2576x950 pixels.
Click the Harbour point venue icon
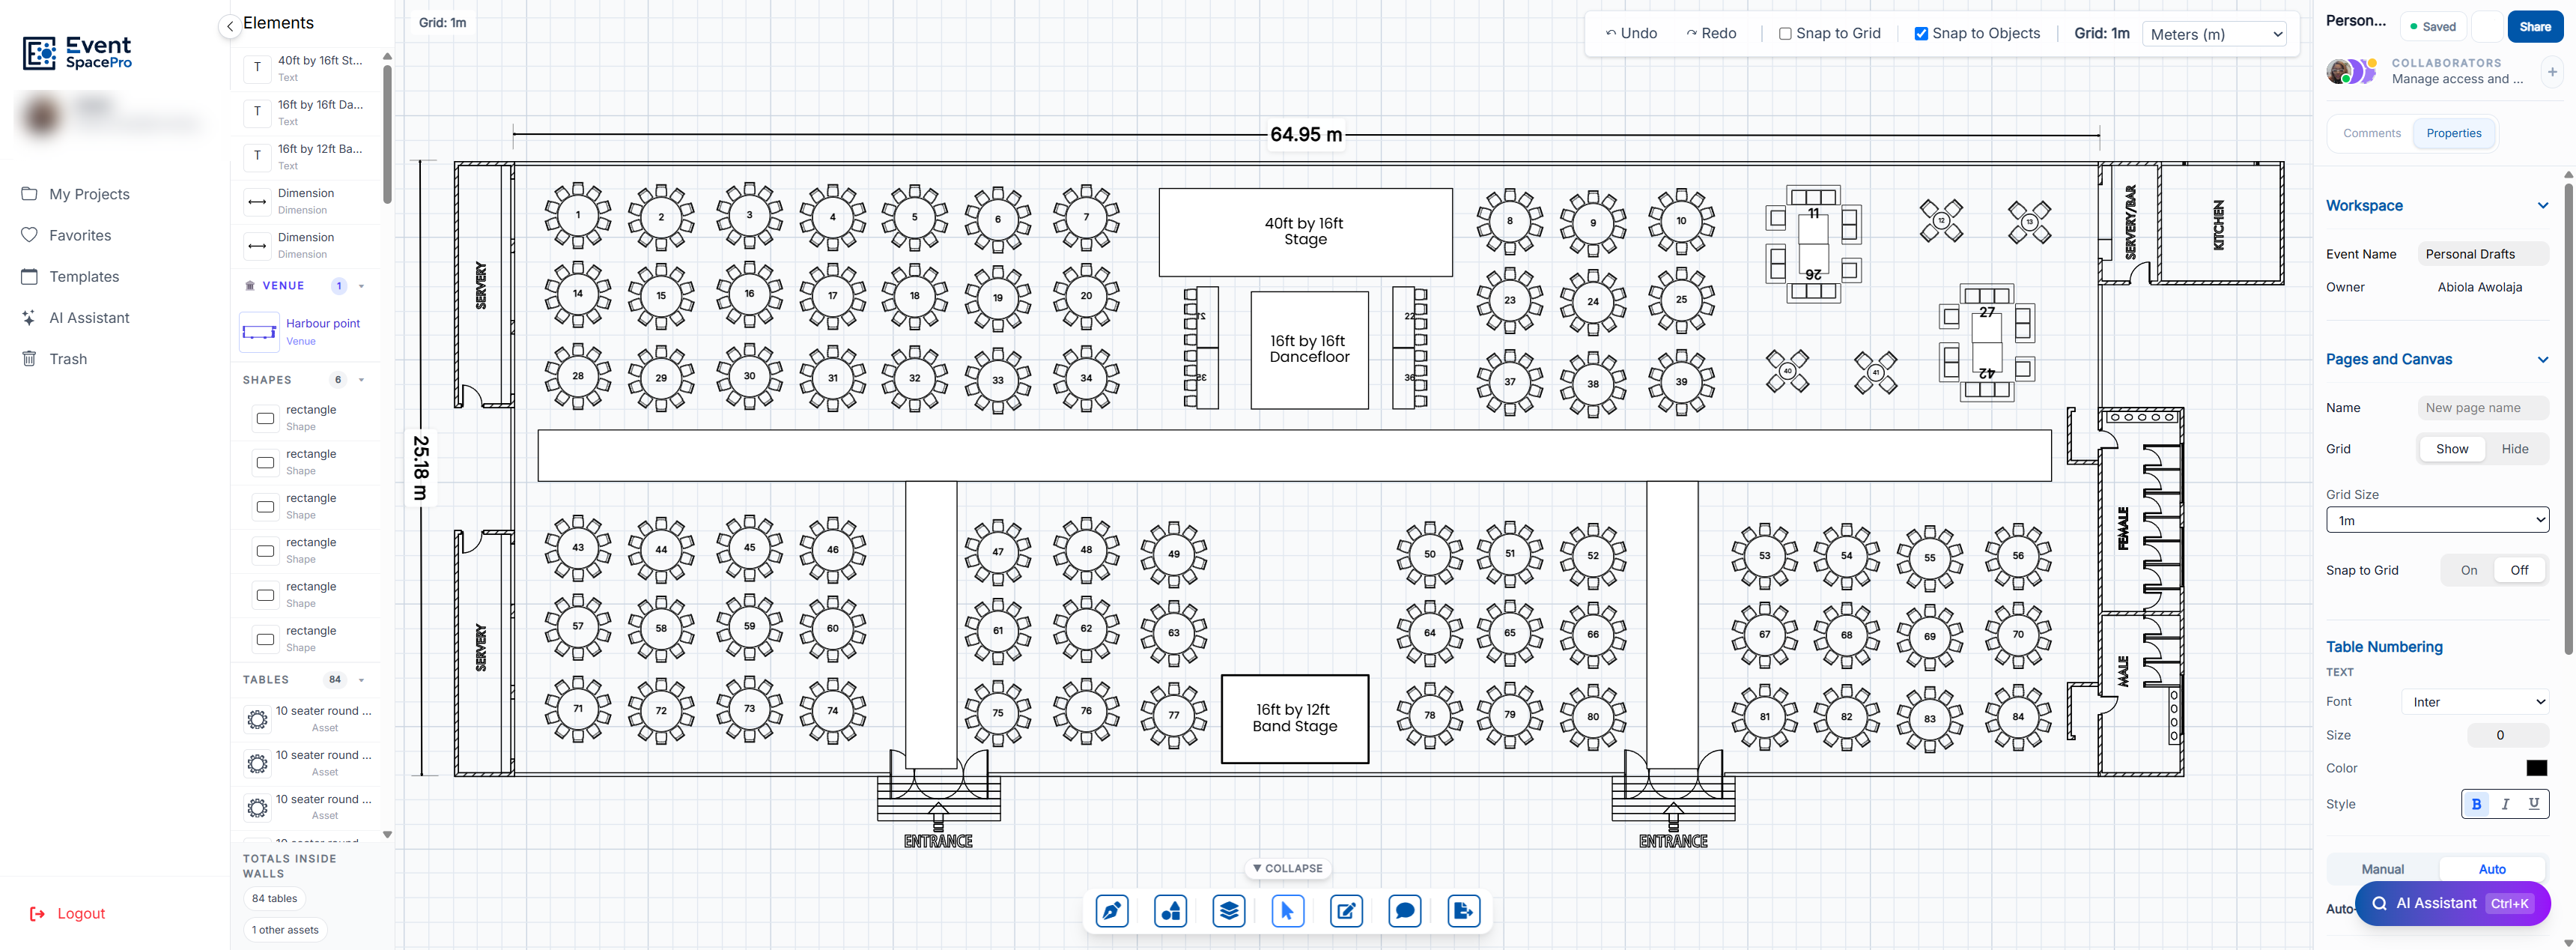point(259,332)
